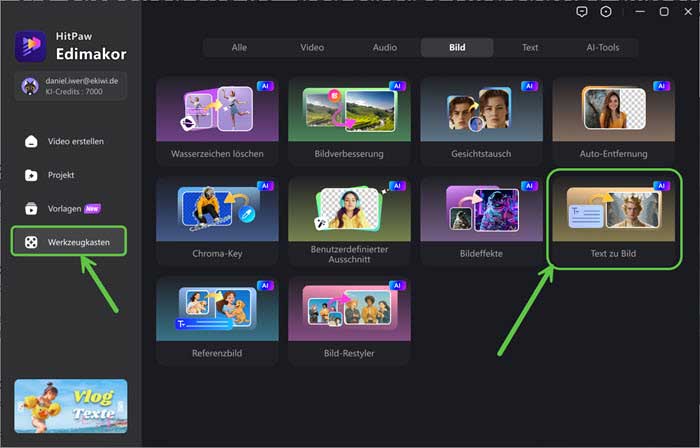Select the Gesichtstausch face swap tool
Screen dimensions: 700x448
480,123
